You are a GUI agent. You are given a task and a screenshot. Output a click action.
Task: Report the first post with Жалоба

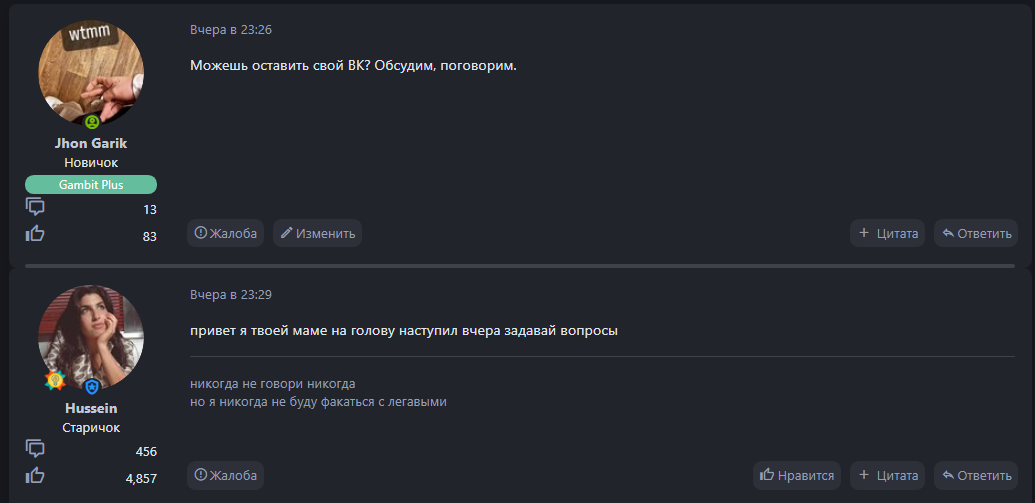225,233
